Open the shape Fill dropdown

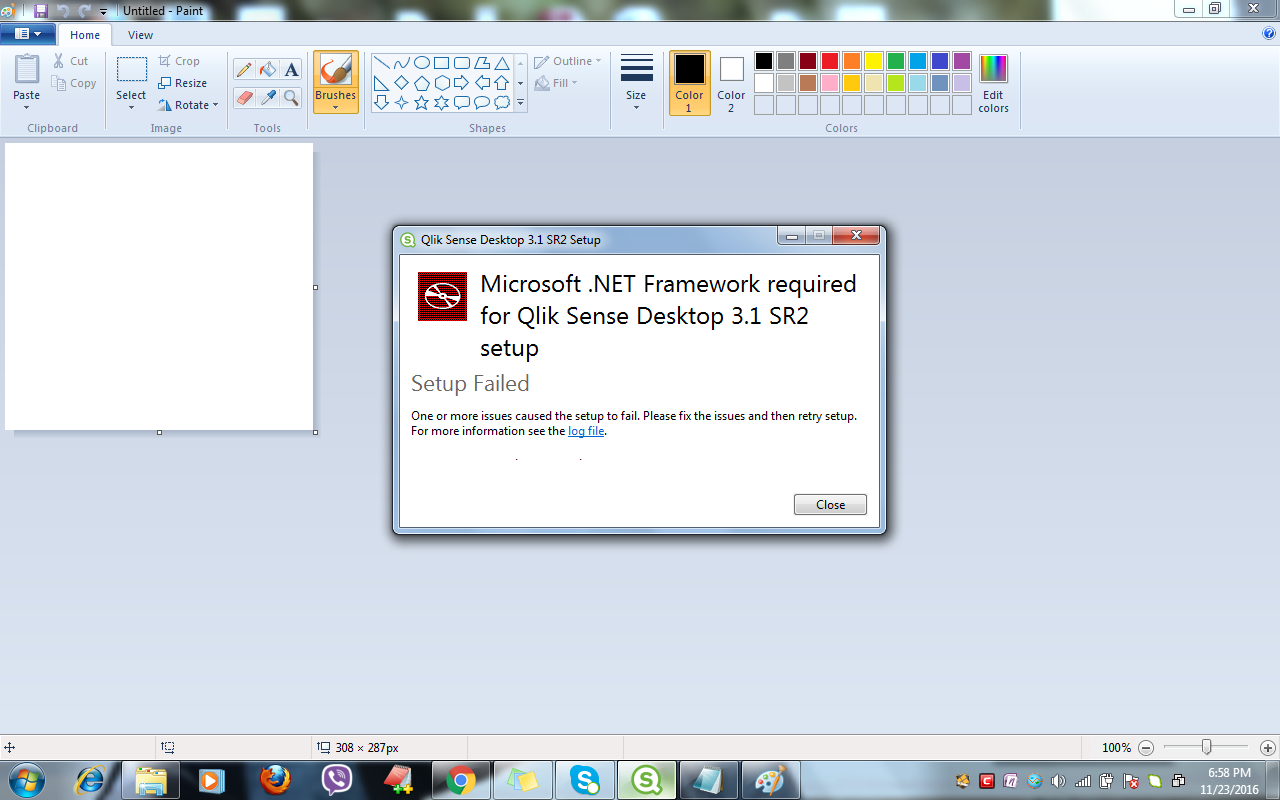[557, 83]
